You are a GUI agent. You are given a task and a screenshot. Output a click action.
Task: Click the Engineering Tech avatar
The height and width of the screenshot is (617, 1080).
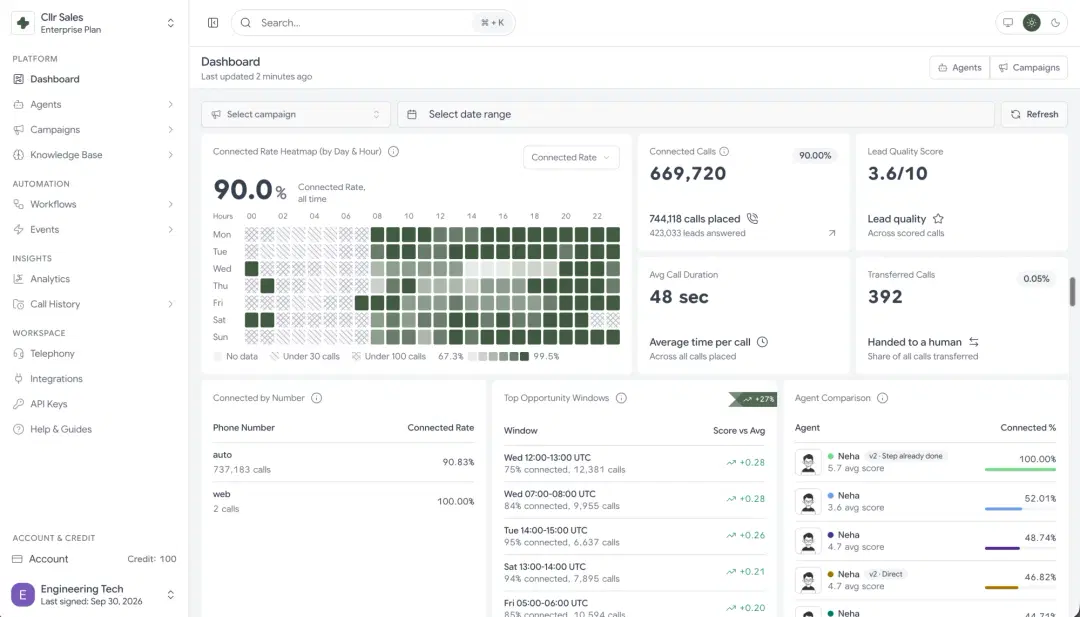click(23, 594)
